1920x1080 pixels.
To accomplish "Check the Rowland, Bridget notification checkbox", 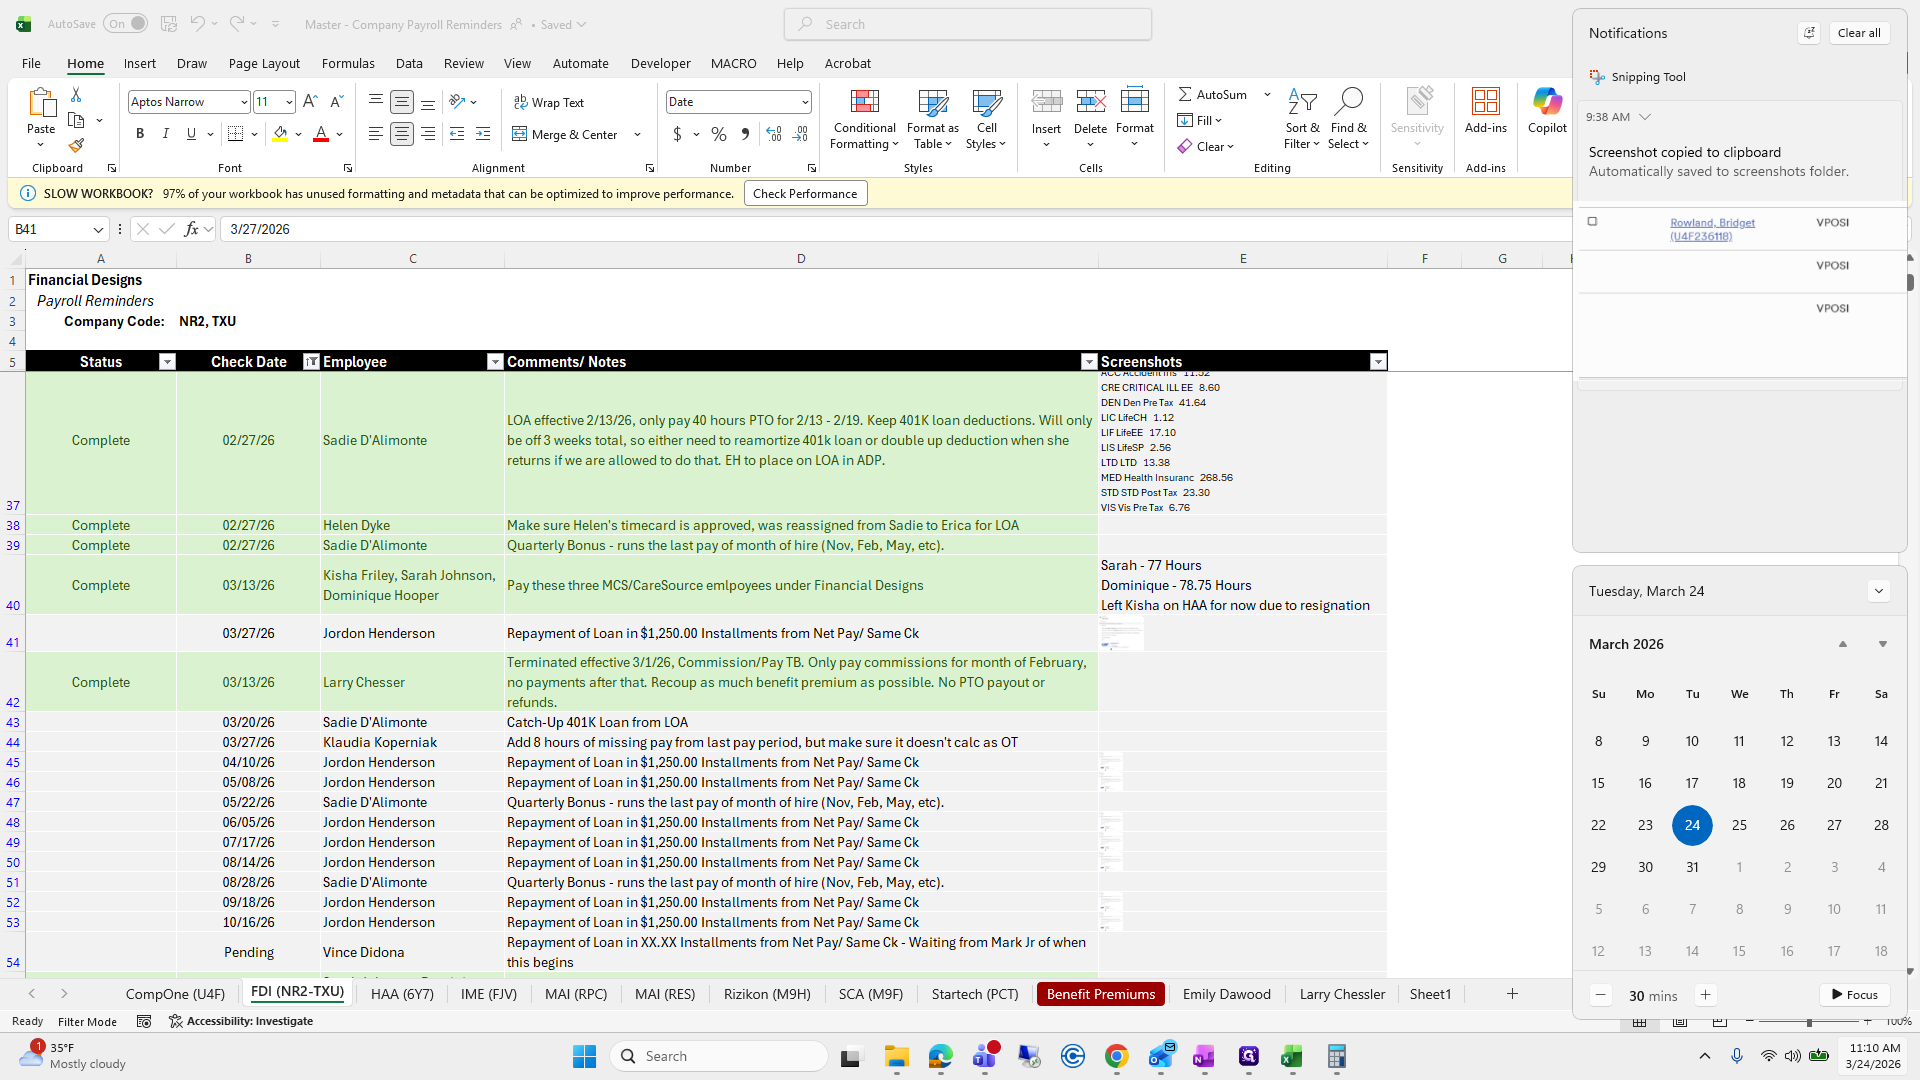I will (1593, 222).
